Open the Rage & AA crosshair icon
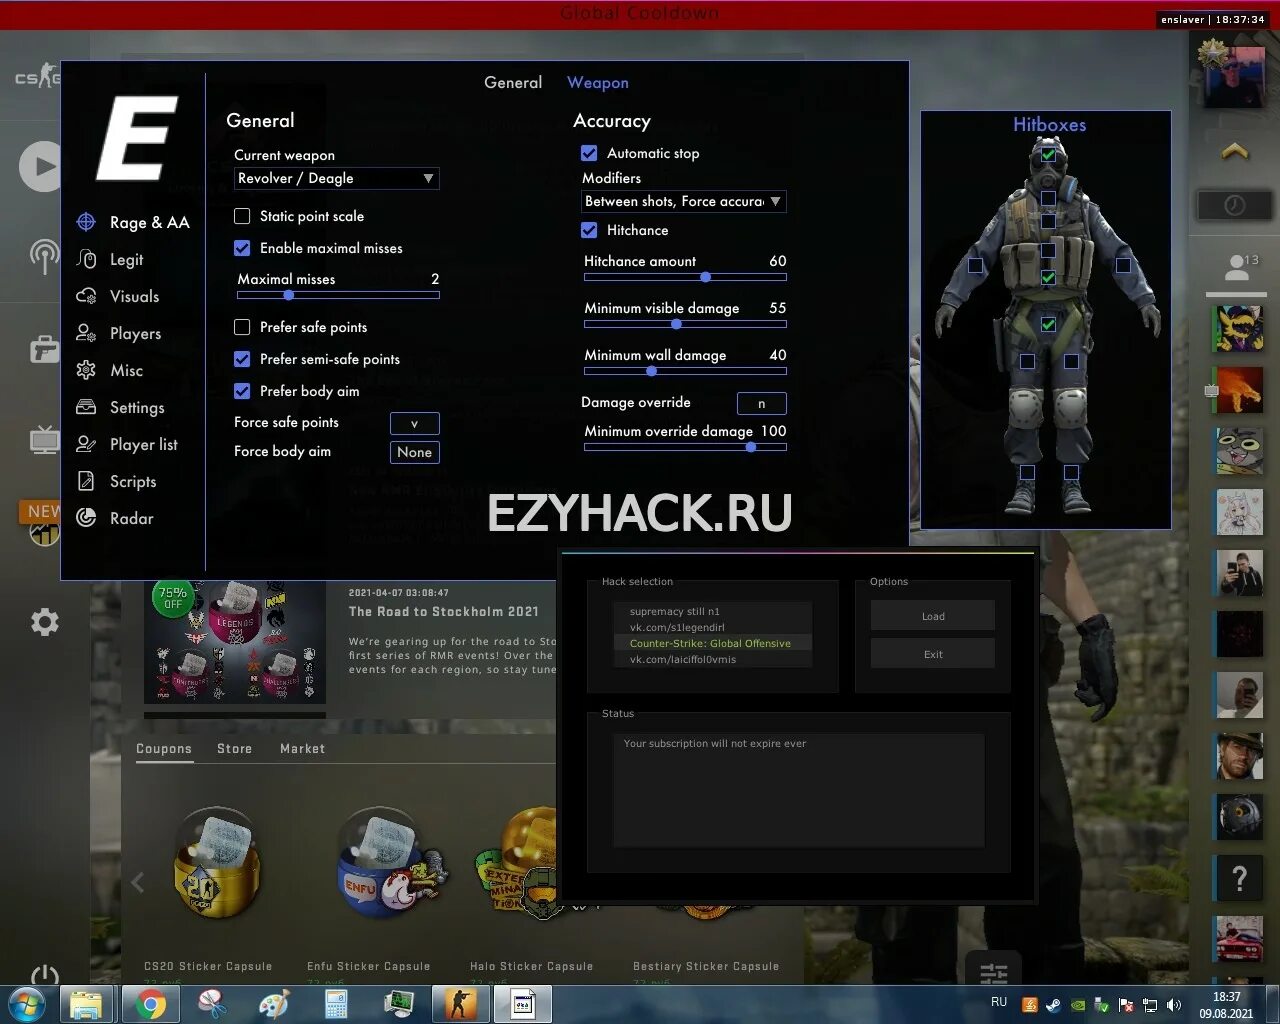 (86, 222)
